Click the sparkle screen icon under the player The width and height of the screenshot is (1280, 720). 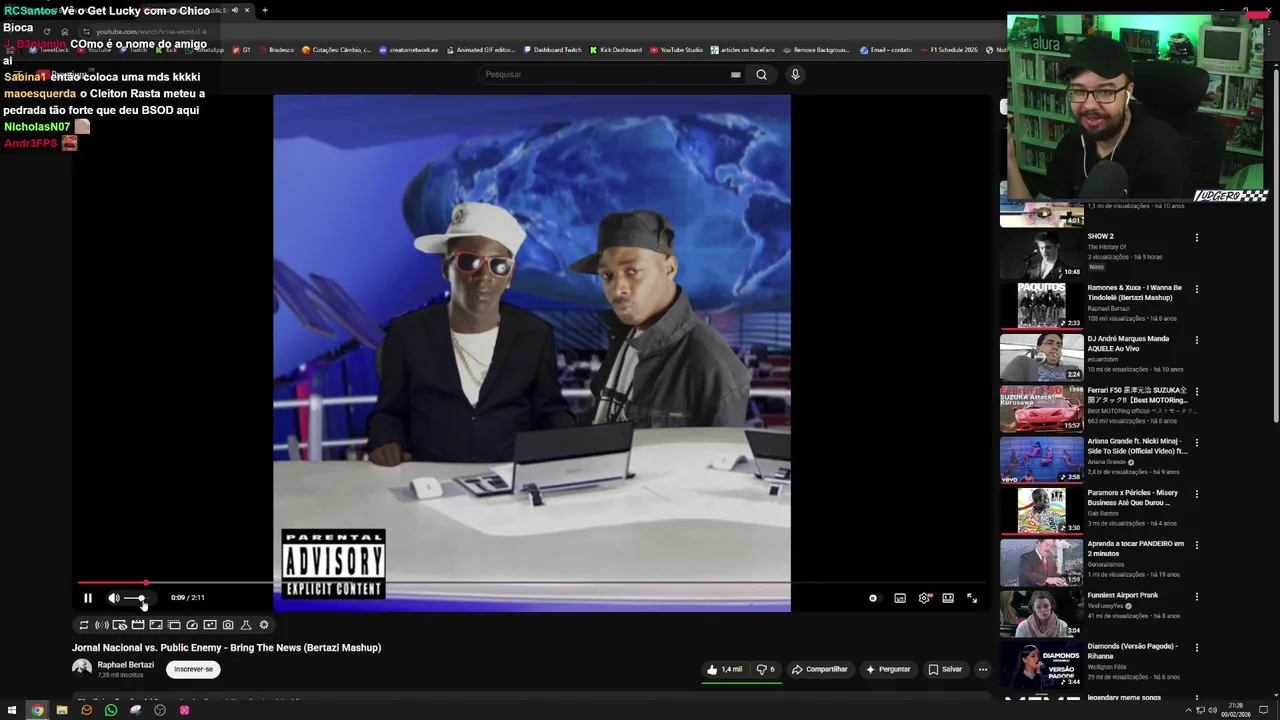click(210, 625)
